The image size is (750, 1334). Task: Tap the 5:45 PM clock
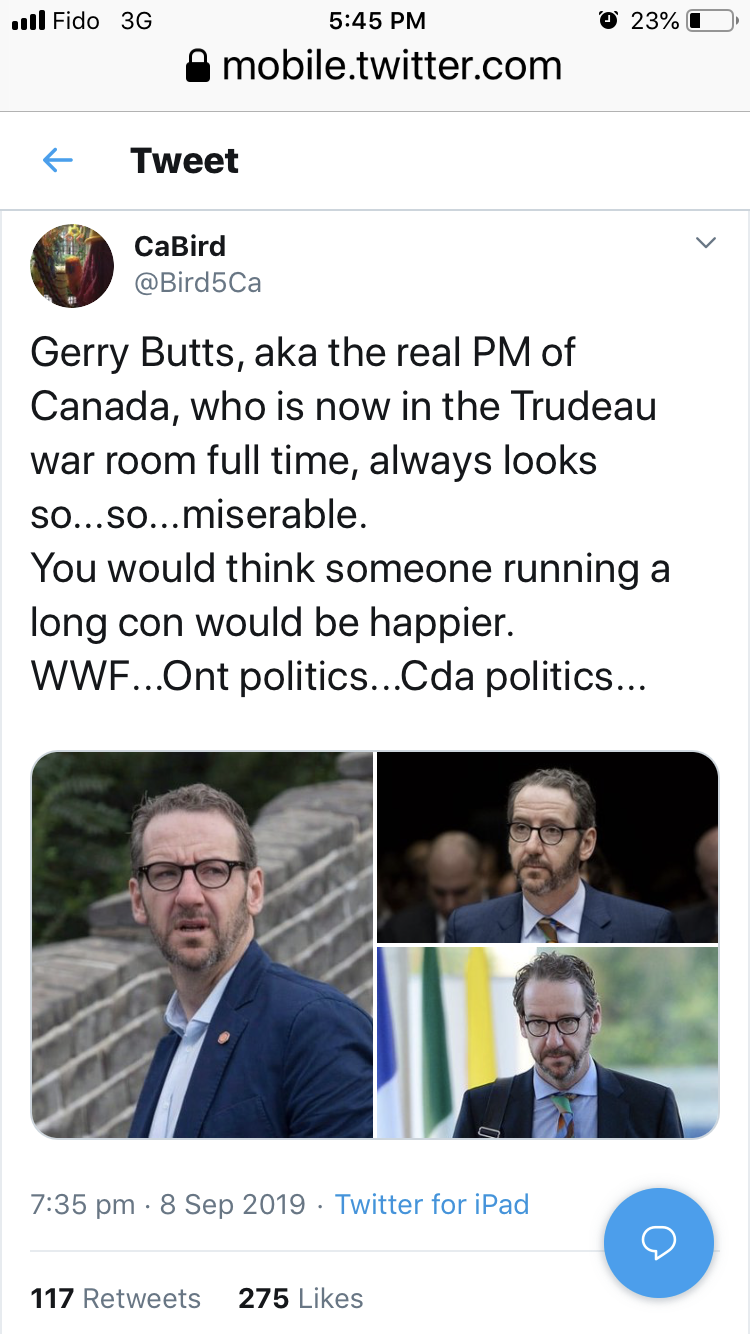(x=377, y=20)
